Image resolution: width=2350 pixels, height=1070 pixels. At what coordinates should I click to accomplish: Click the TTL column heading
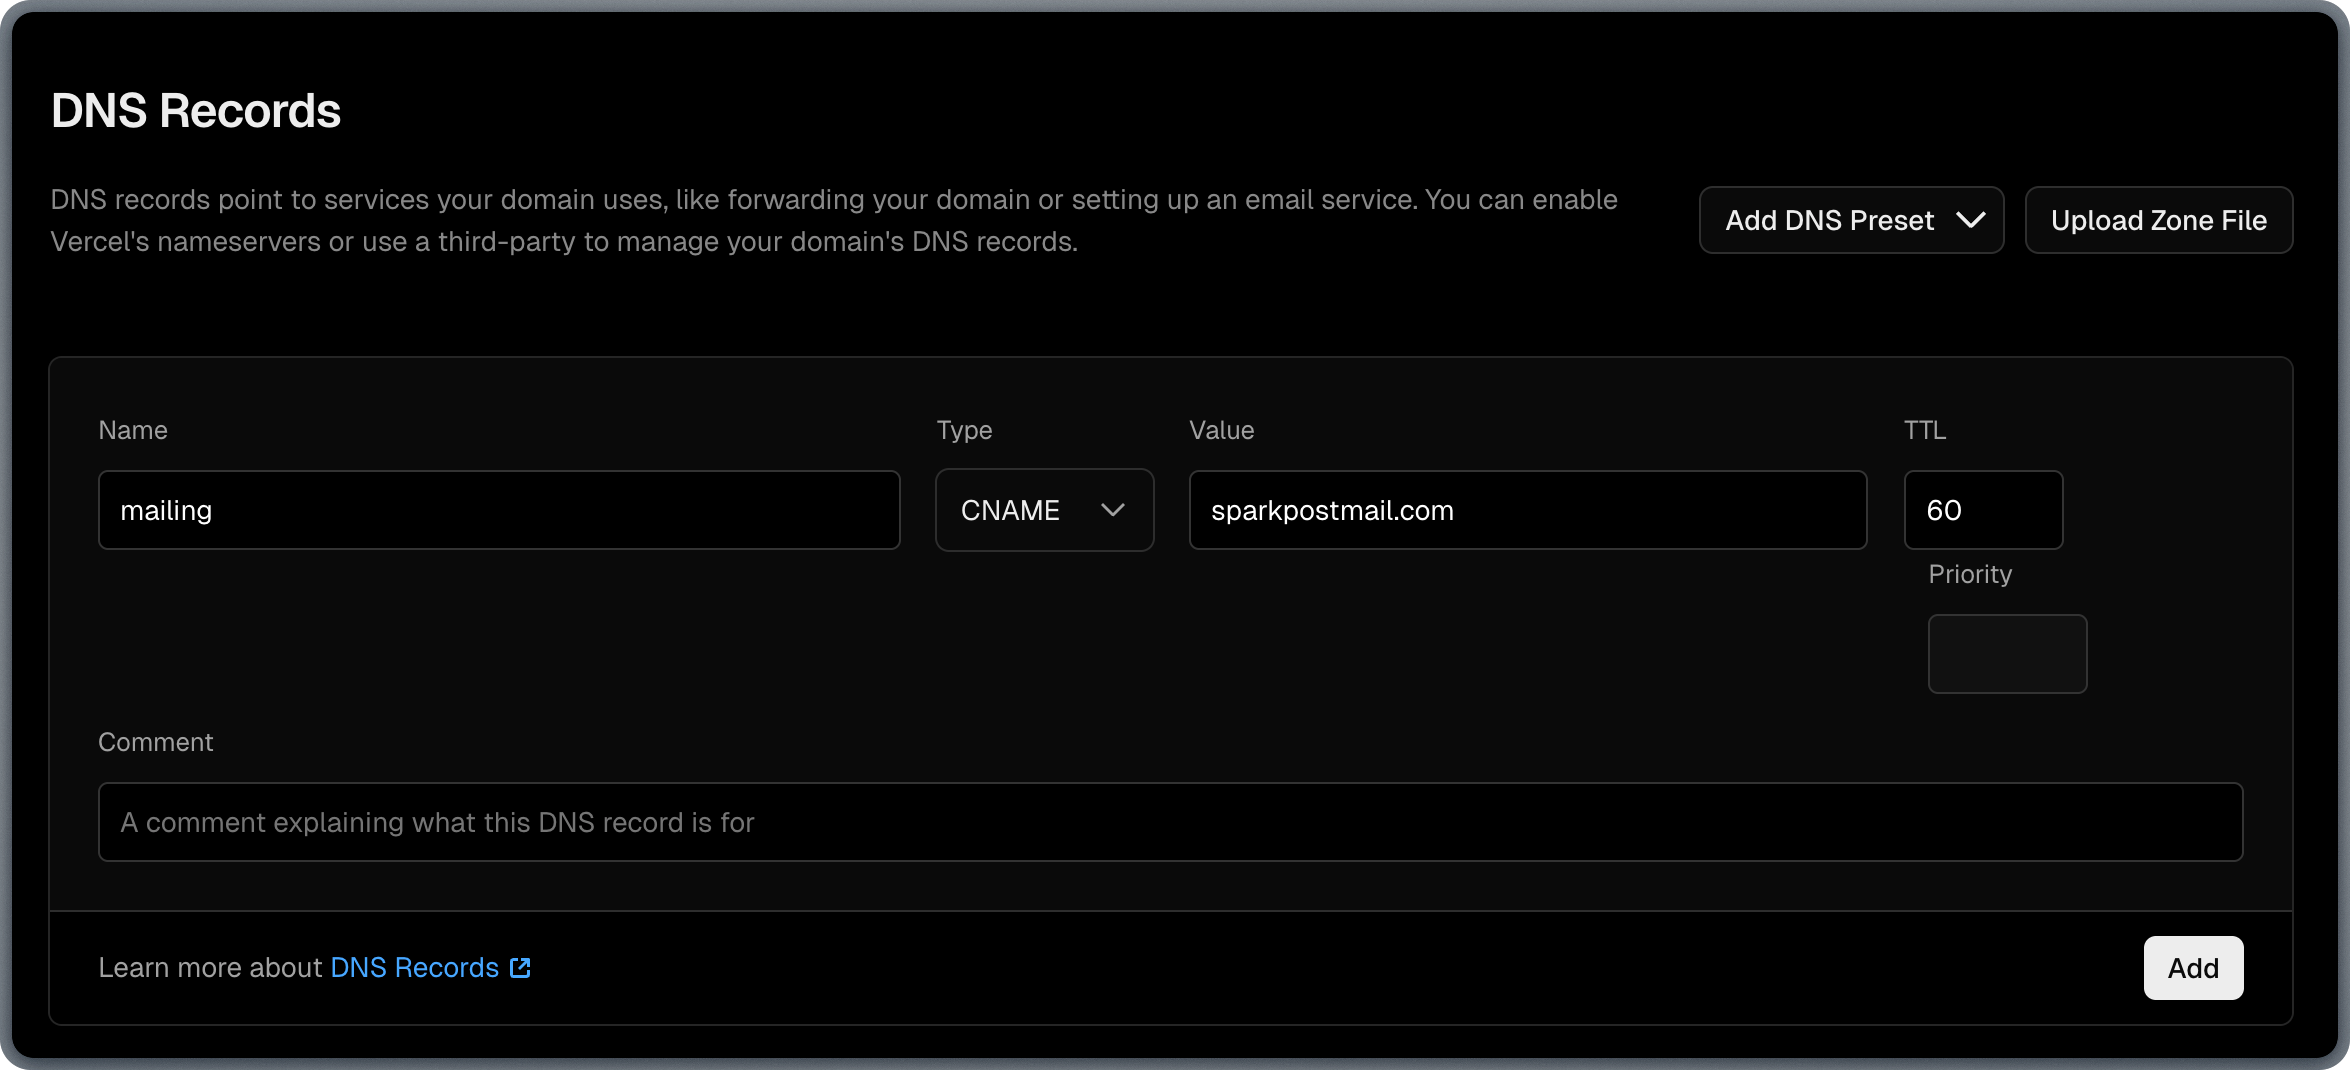point(1925,429)
